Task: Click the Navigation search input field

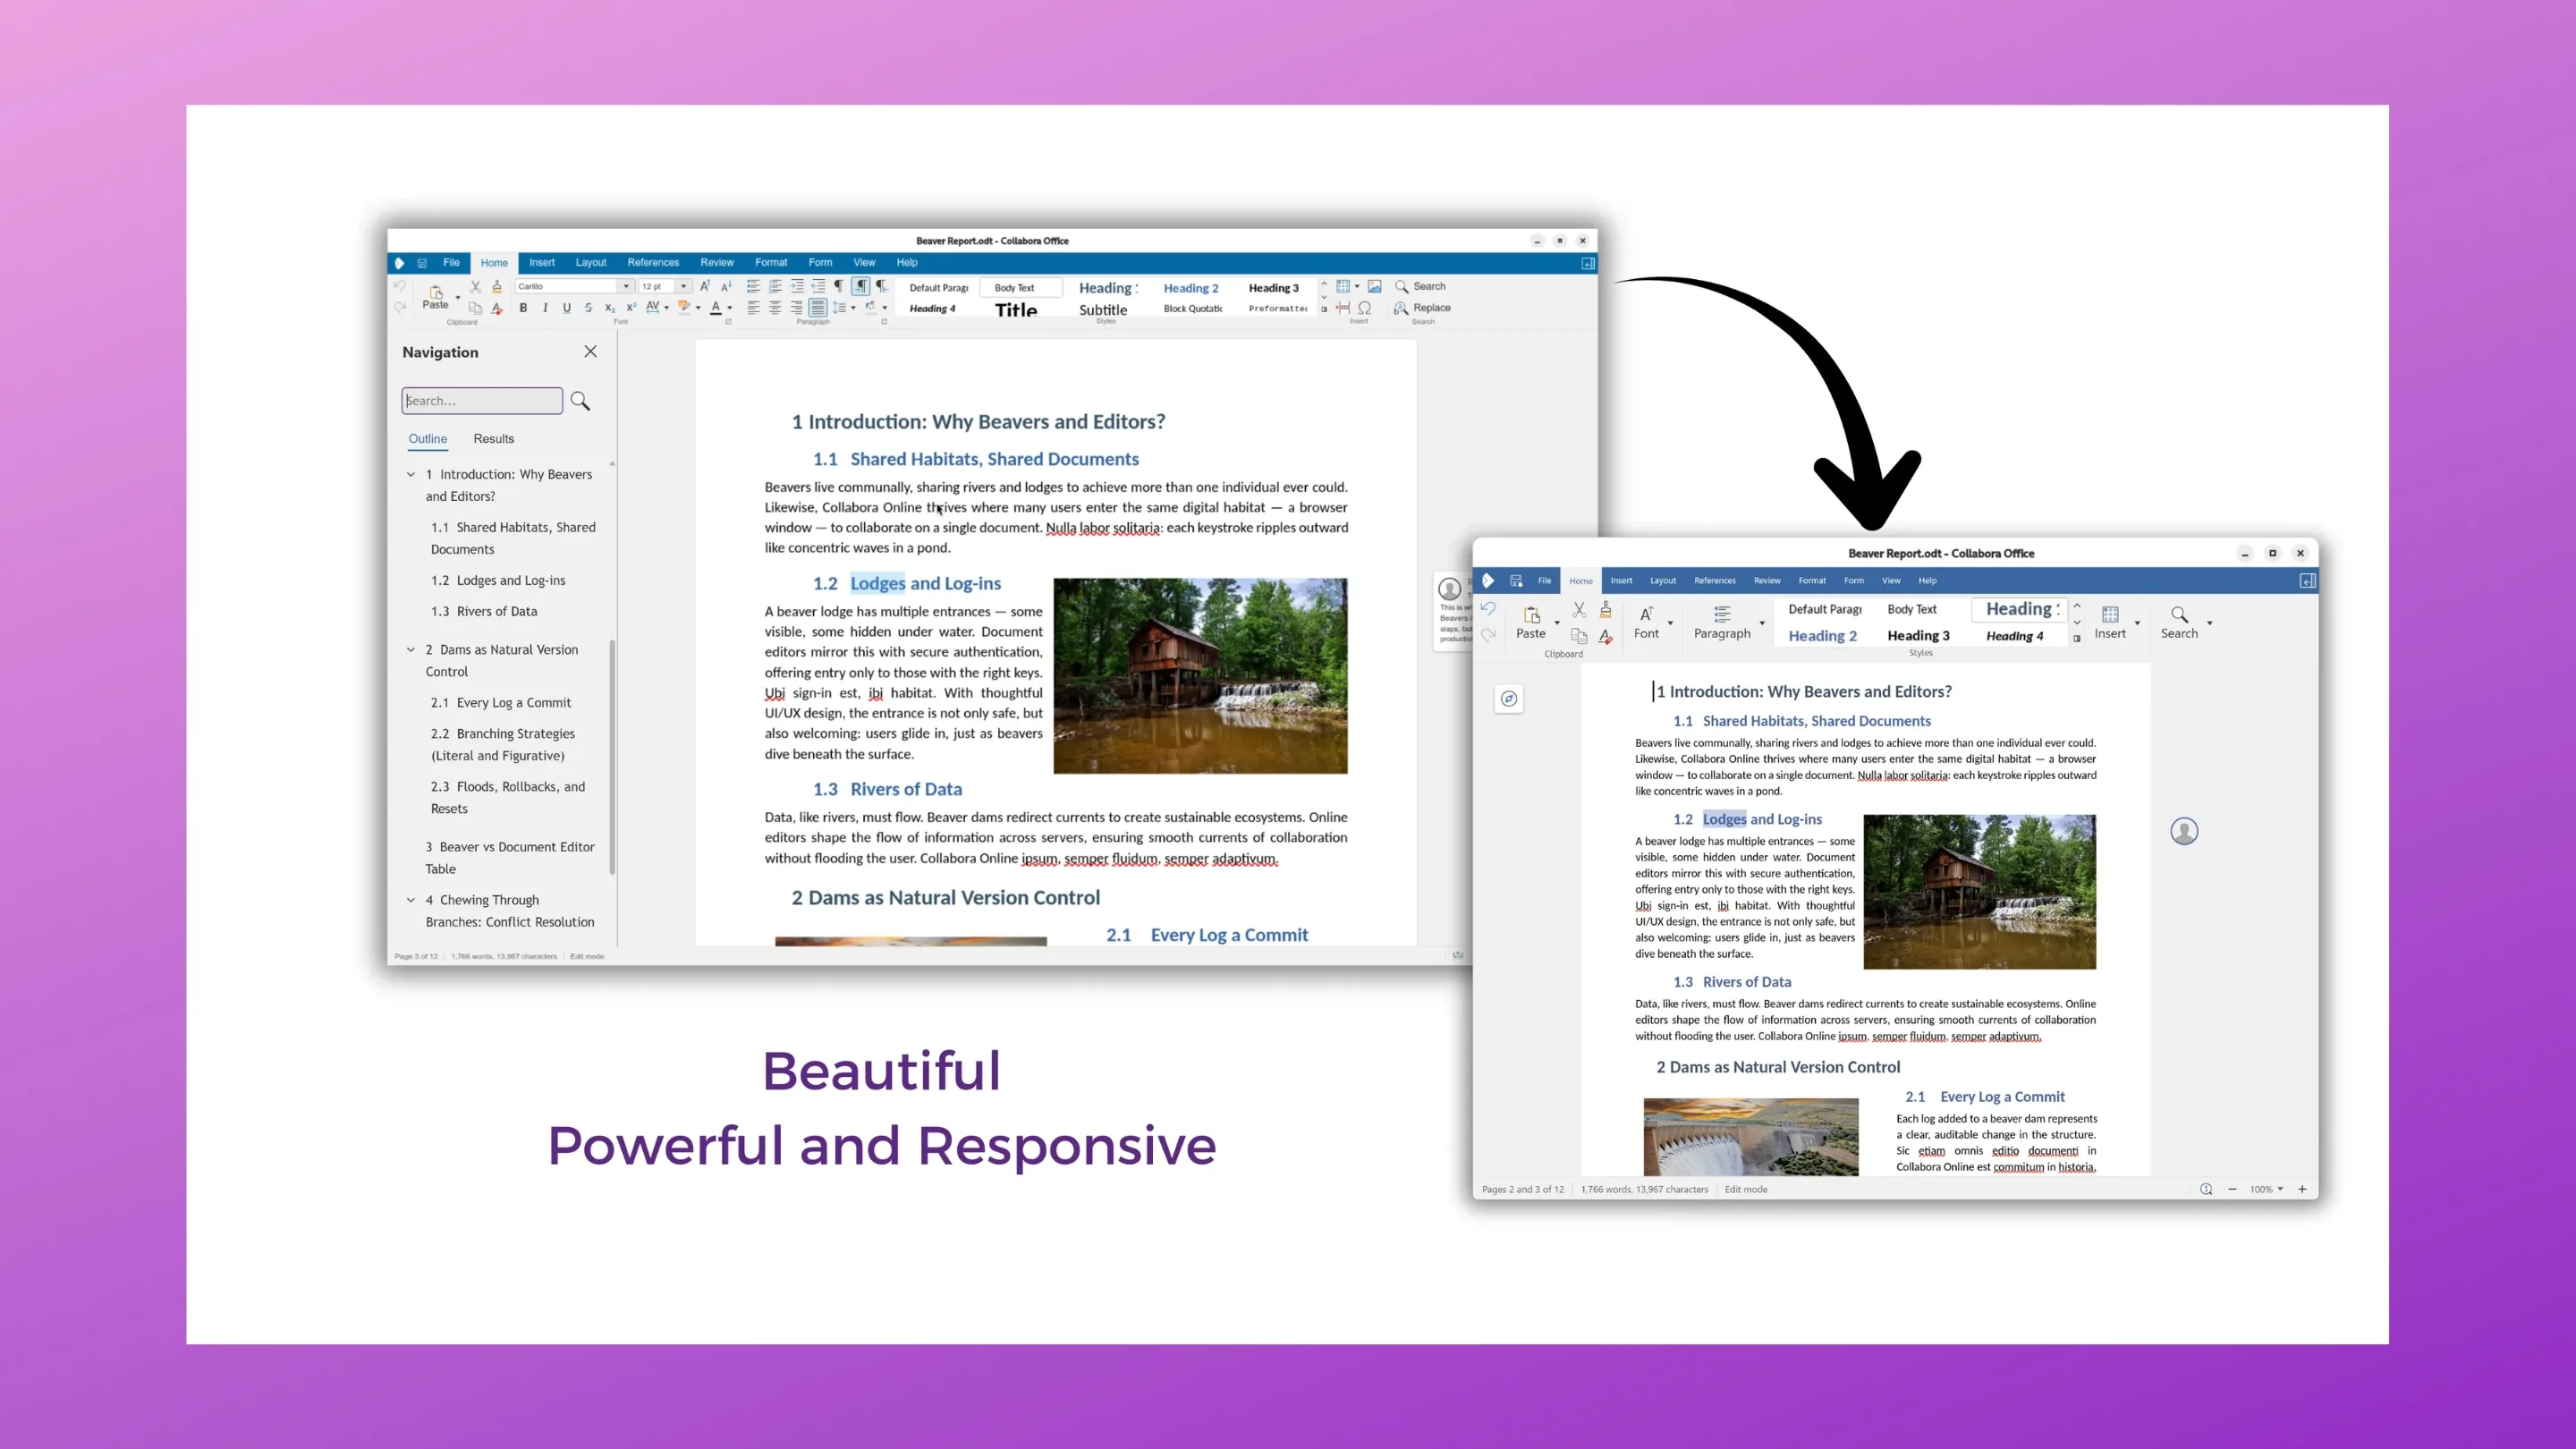Action: click(x=482, y=400)
